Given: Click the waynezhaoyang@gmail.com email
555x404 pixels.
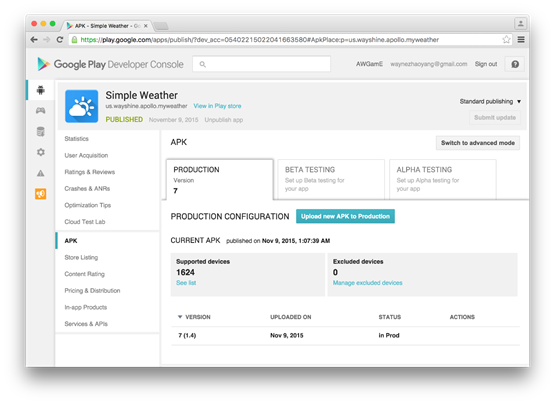Looking at the screenshot, I should [429, 64].
